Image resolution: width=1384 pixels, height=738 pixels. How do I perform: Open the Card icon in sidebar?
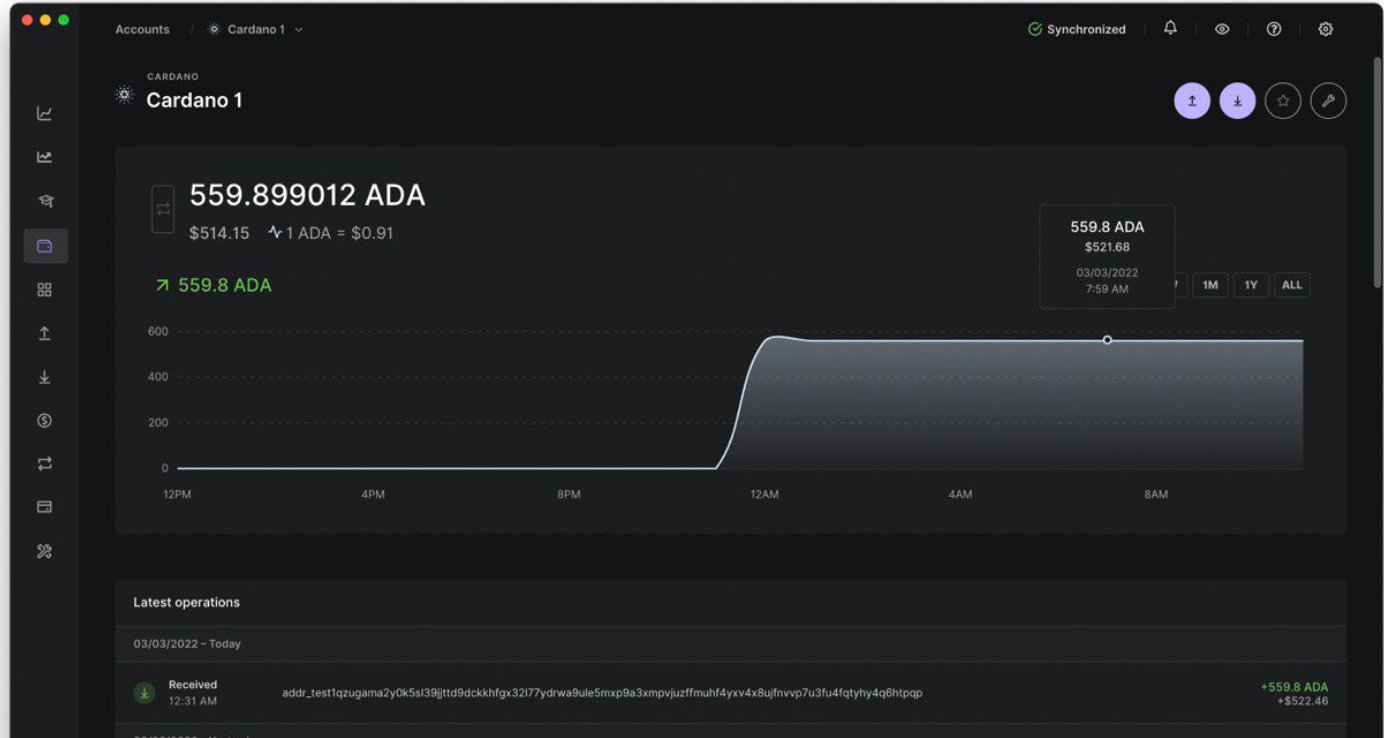(44, 507)
